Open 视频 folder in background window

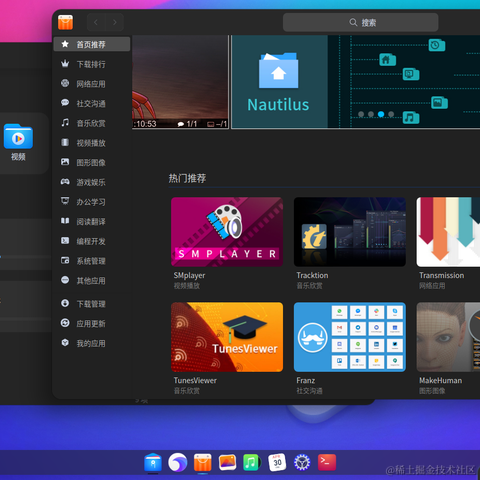tap(18, 142)
